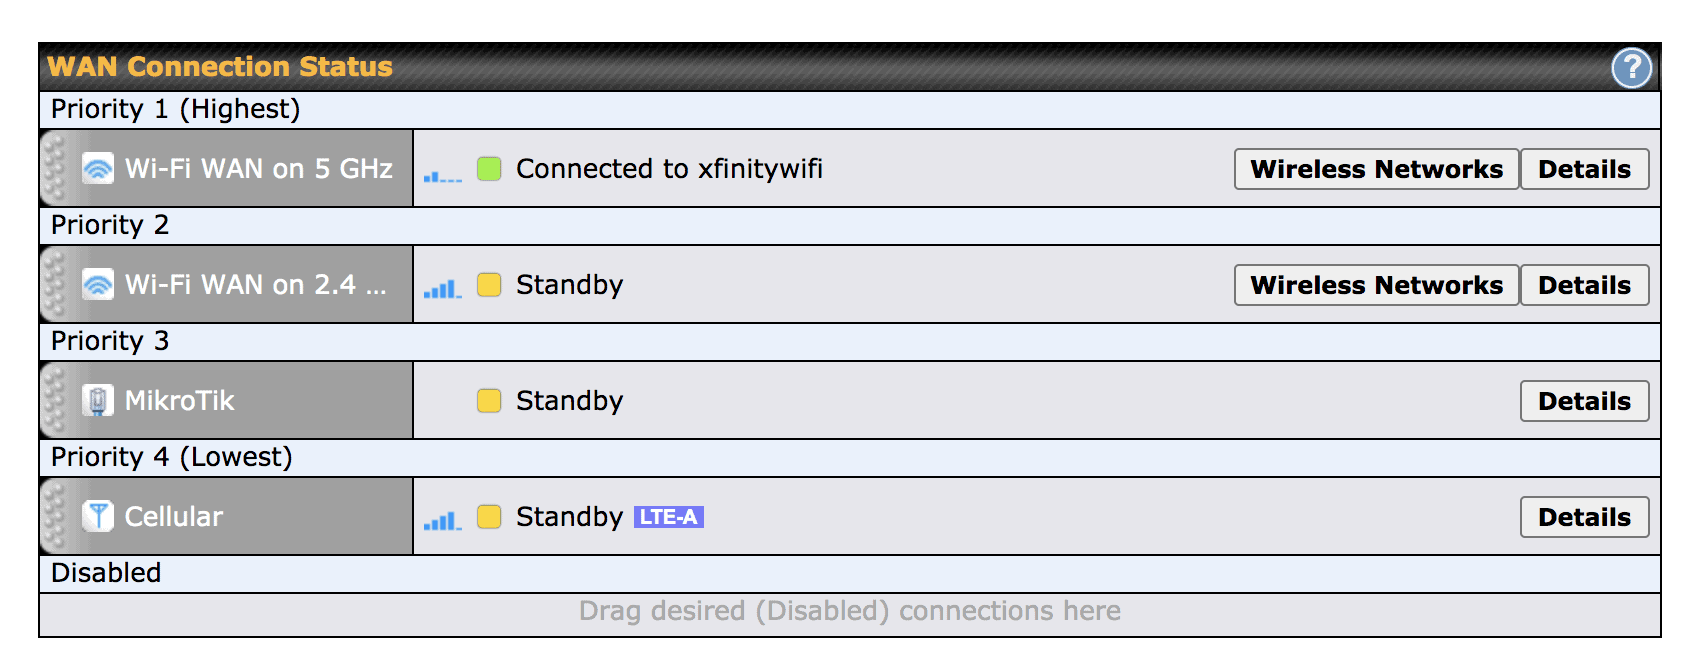The width and height of the screenshot is (1700, 668).
Task: Click the Wi-Fi icon for 5 GHz WAN
Action: [x=98, y=168]
